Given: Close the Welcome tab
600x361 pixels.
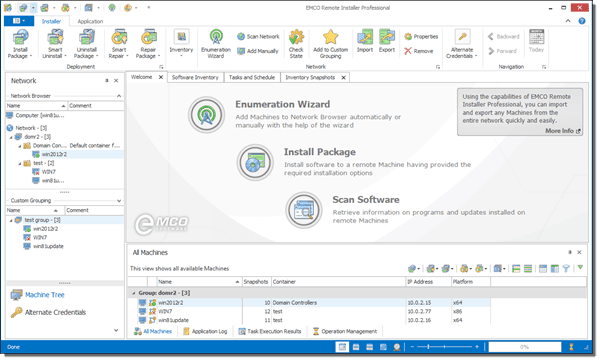Looking at the screenshot, I should [x=161, y=77].
